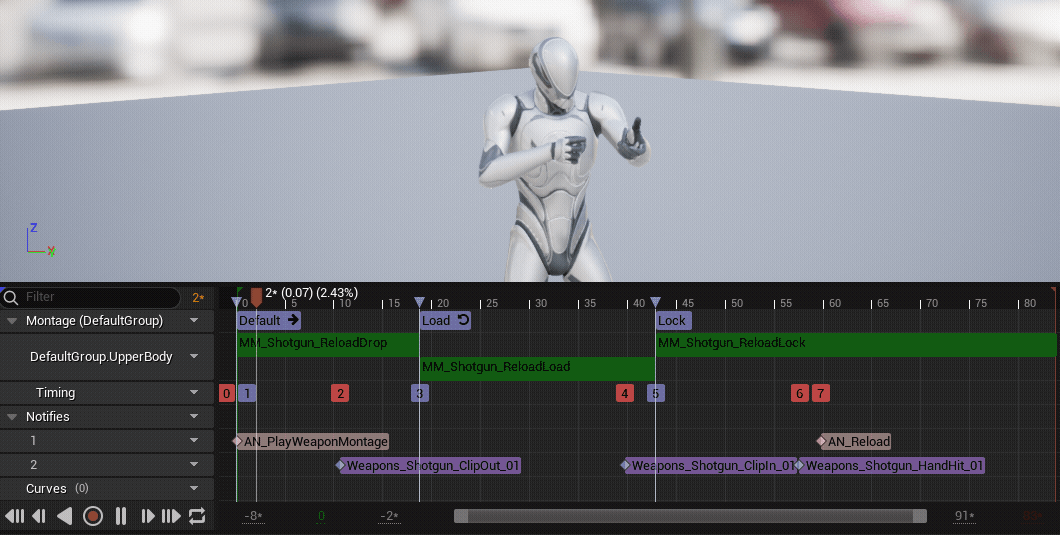The image size is (1060, 535).
Task: Step back to the previous frame
Action: pyautogui.click(x=39, y=516)
